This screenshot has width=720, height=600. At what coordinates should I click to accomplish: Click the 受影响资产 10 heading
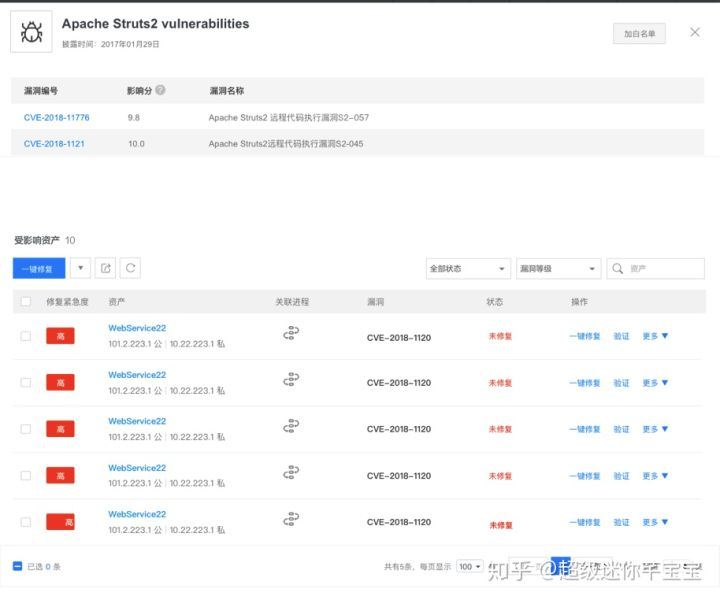(x=45, y=240)
